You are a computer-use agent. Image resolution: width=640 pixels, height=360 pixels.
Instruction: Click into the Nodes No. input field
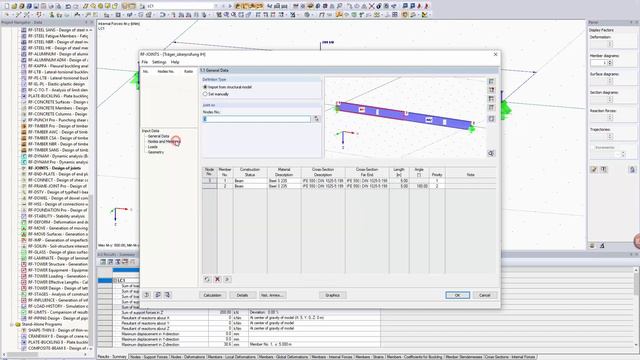(x=257, y=119)
